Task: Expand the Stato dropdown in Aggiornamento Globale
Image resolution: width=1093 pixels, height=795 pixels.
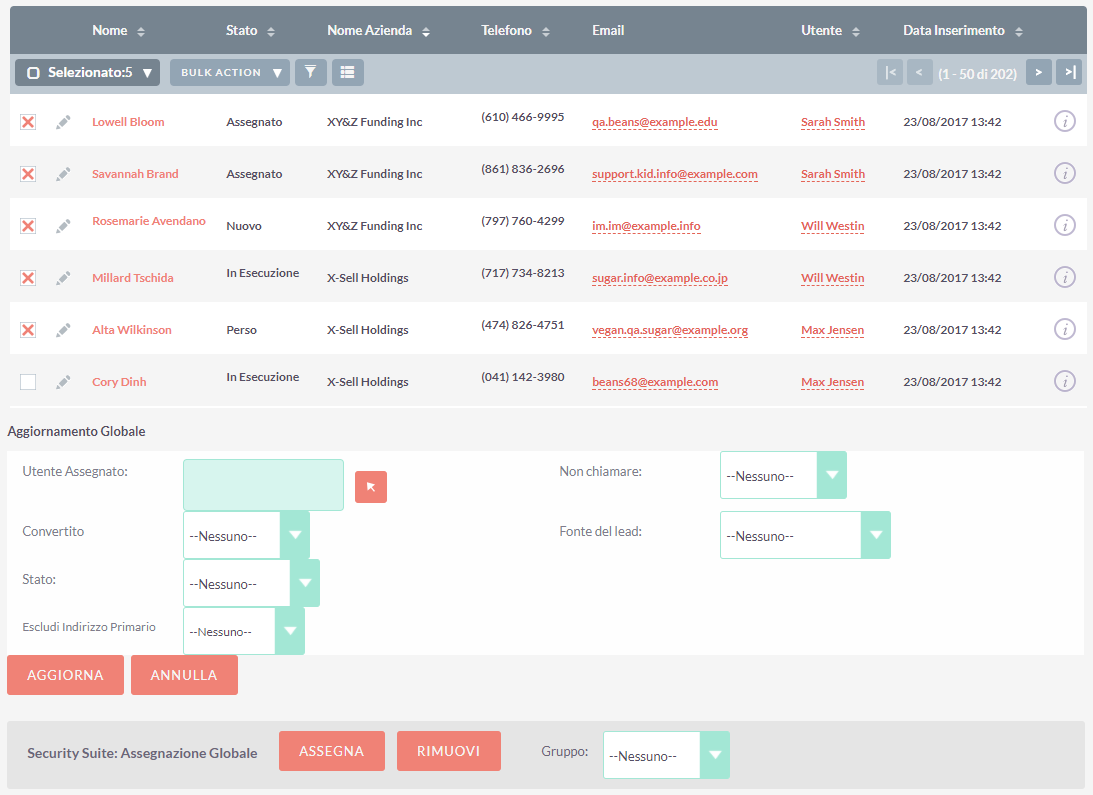Action: (251, 584)
